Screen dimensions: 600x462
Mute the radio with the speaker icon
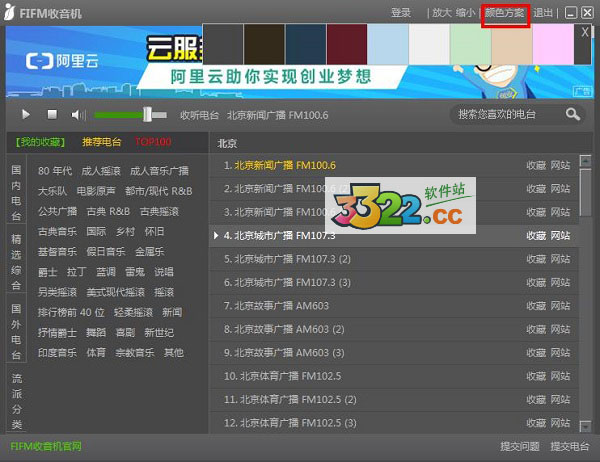(79, 115)
